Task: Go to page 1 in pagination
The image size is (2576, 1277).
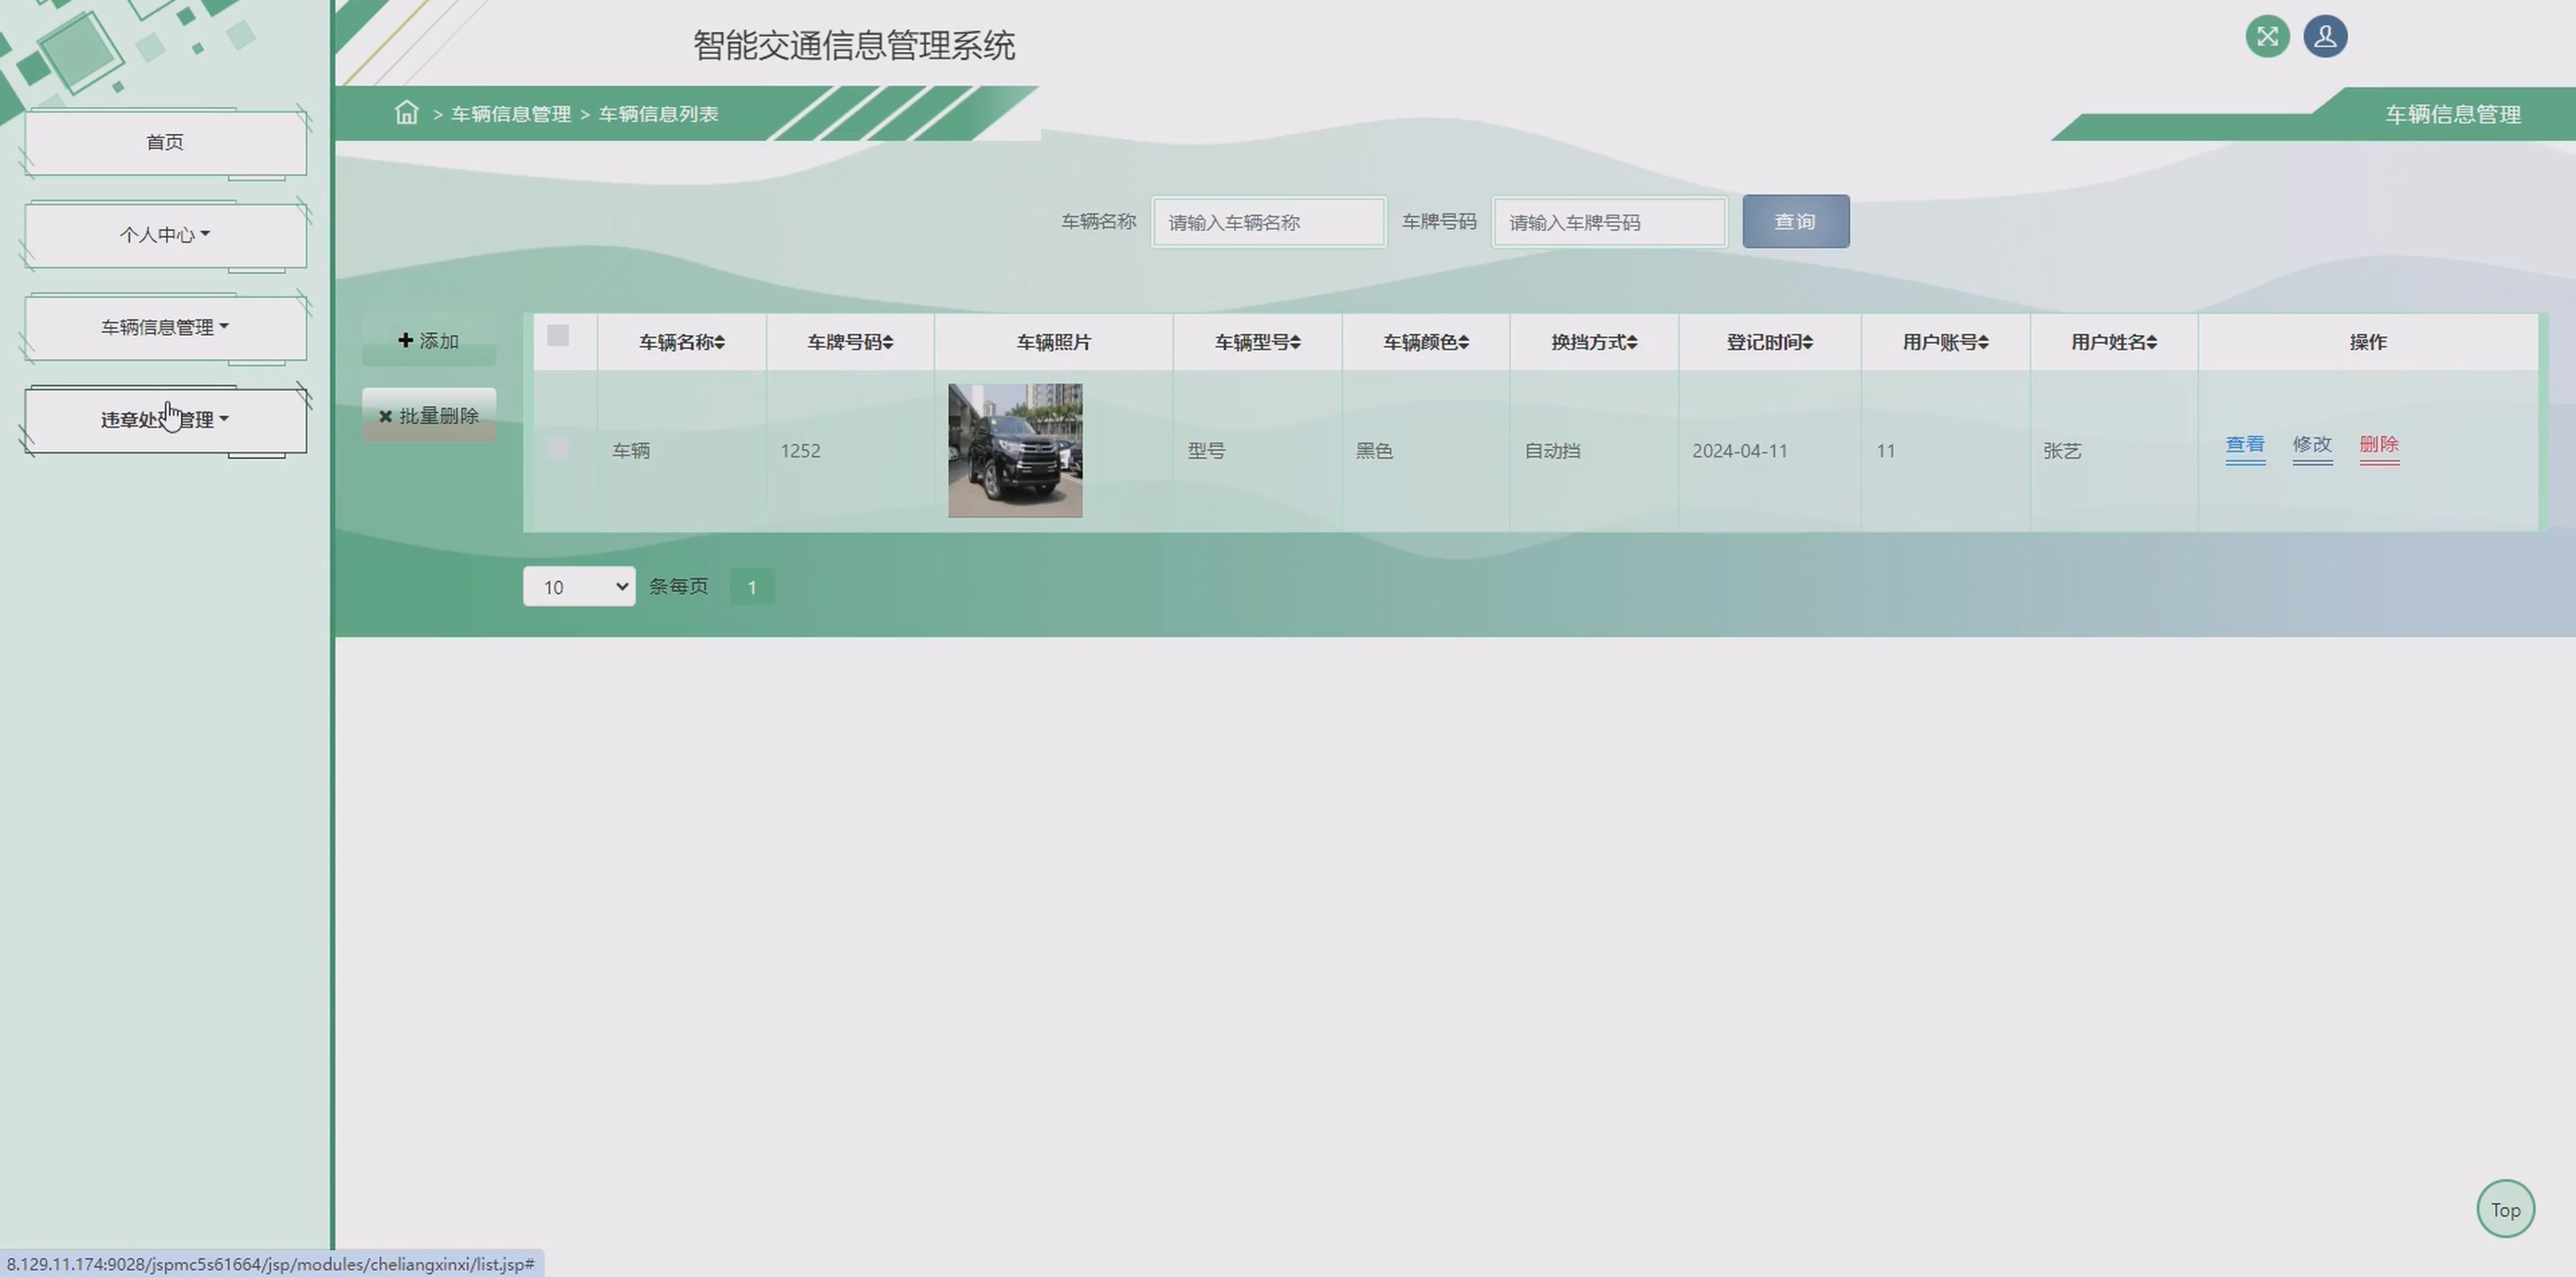Action: 752,587
